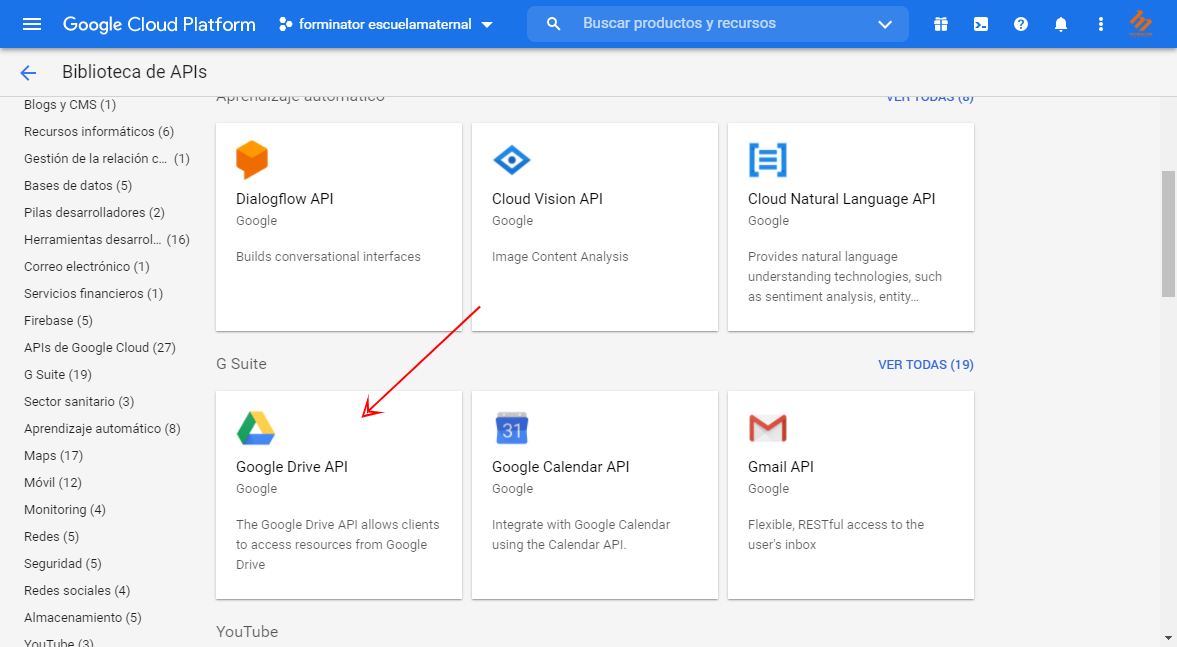View all 19 G Suite APIs

926,364
